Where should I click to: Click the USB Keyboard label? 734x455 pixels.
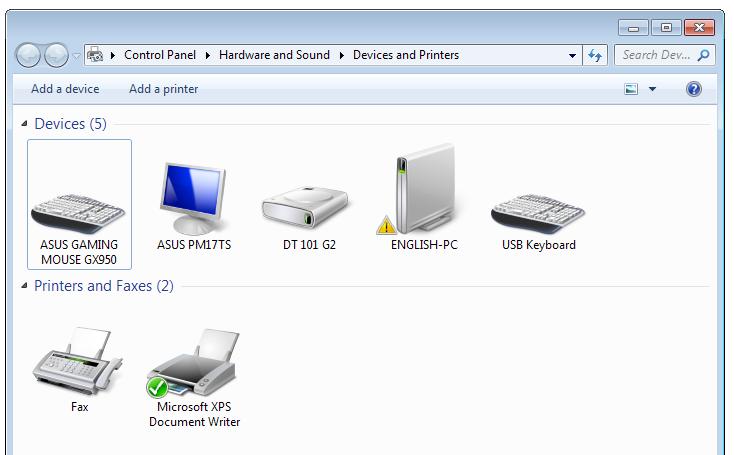[539, 245]
